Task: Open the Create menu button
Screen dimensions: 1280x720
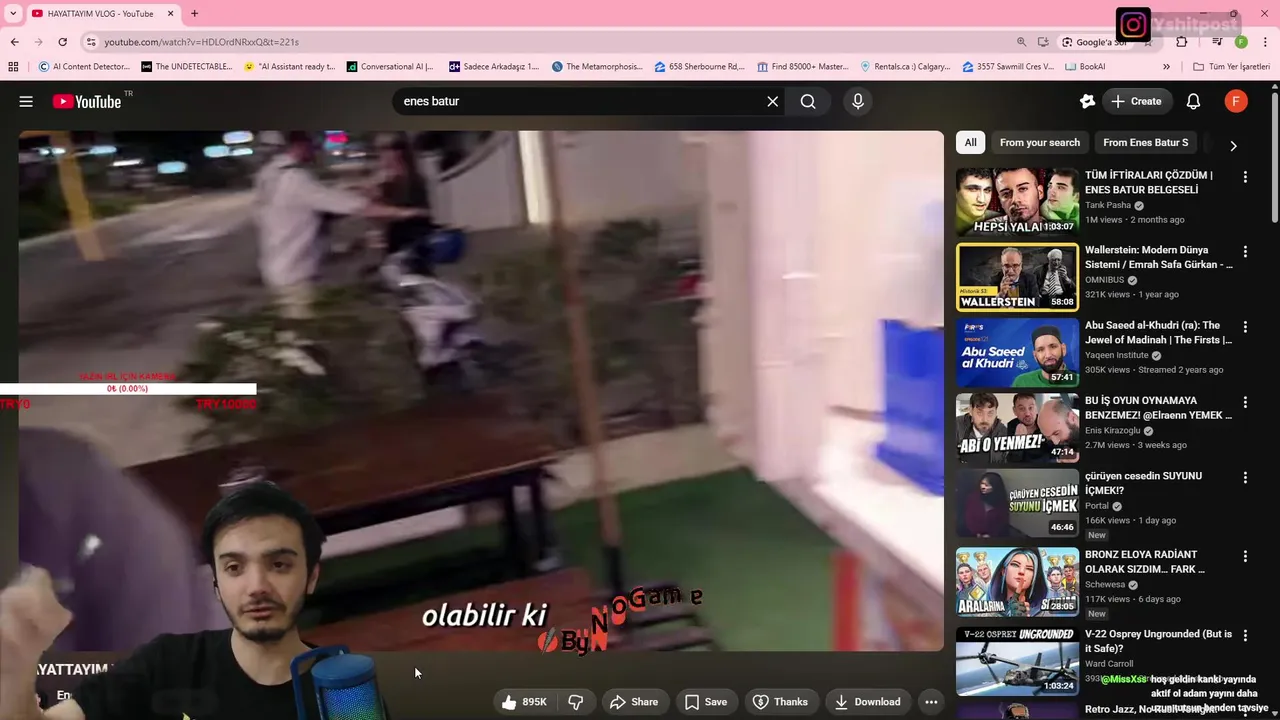Action: click(1136, 101)
